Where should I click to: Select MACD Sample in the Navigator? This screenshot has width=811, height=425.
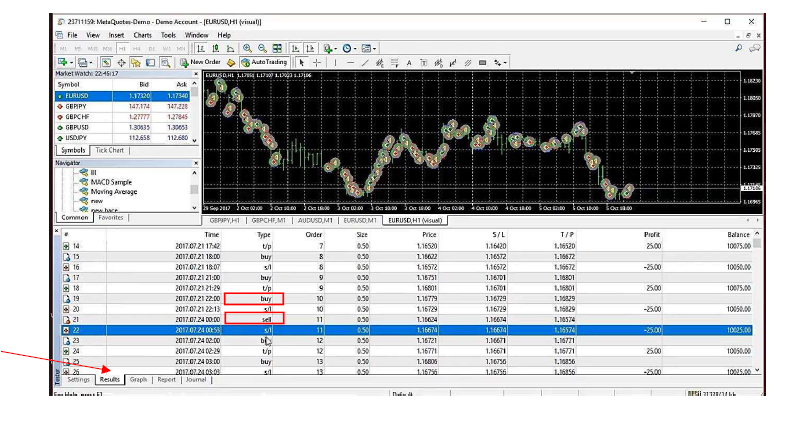click(x=111, y=183)
